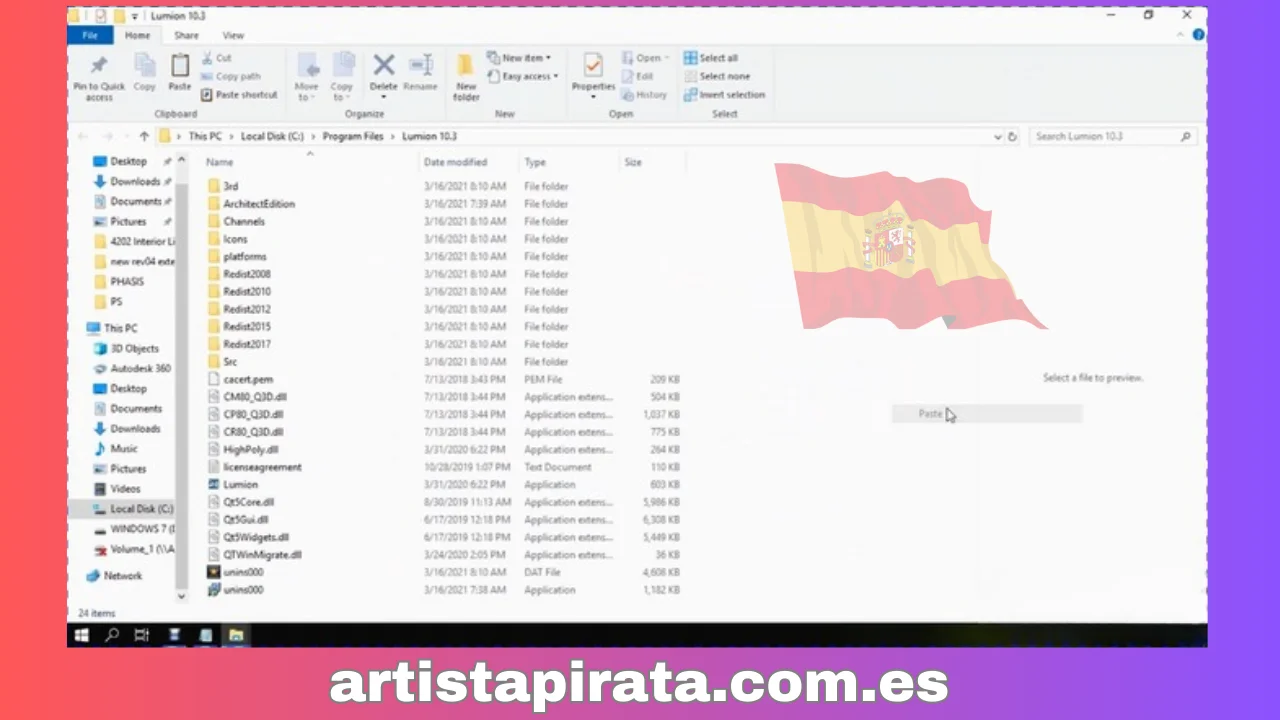This screenshot has width=1280, height=720.
Task: Open Downloads in Quick access sidebar
Action: point(135,182)
